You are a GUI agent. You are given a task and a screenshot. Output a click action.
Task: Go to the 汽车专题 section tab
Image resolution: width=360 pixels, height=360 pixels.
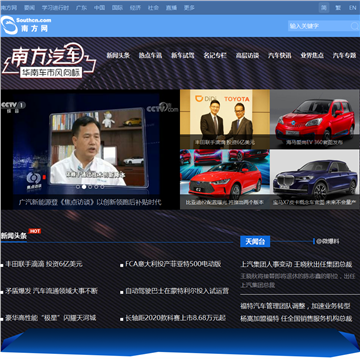click(344, 56)
